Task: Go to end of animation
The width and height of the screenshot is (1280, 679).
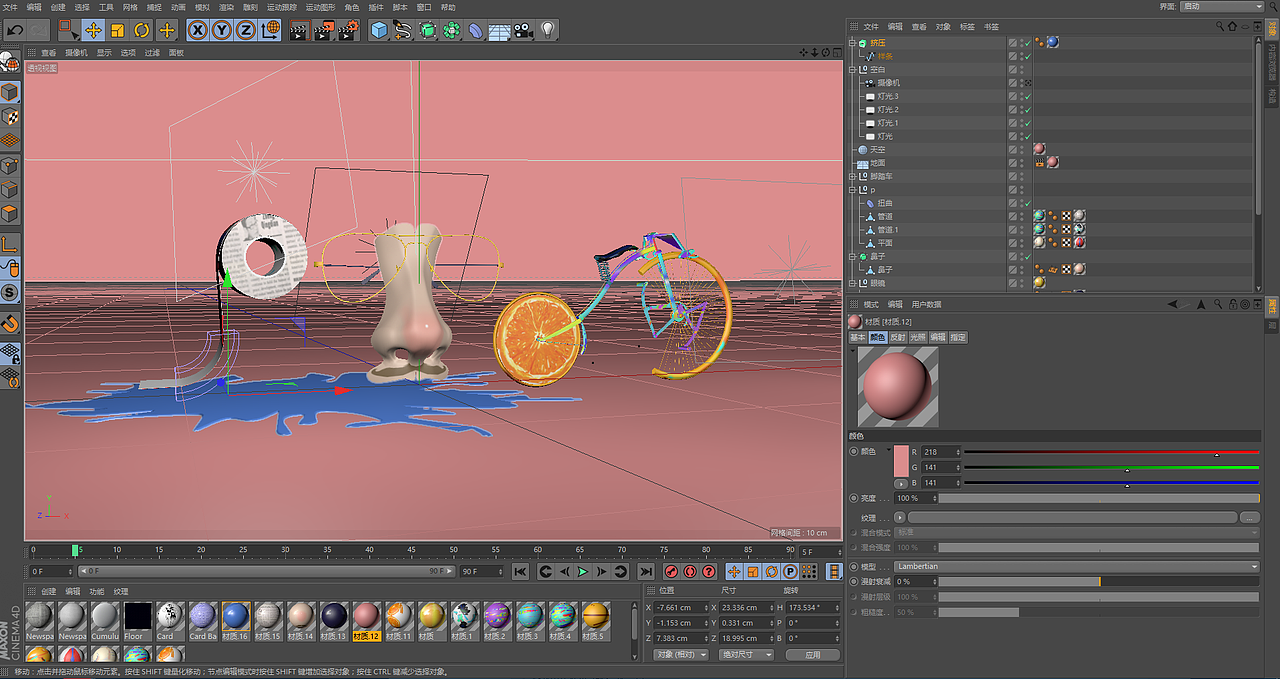Action: point(645,571)
